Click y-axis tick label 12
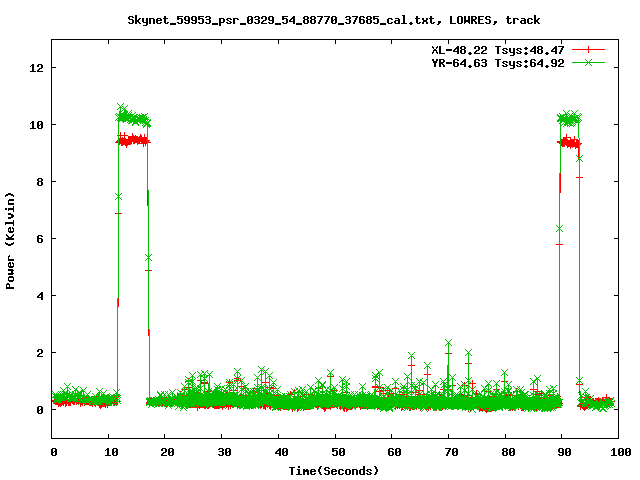Image resolution: width=640 pixels, height=480 pixels. 36,68
